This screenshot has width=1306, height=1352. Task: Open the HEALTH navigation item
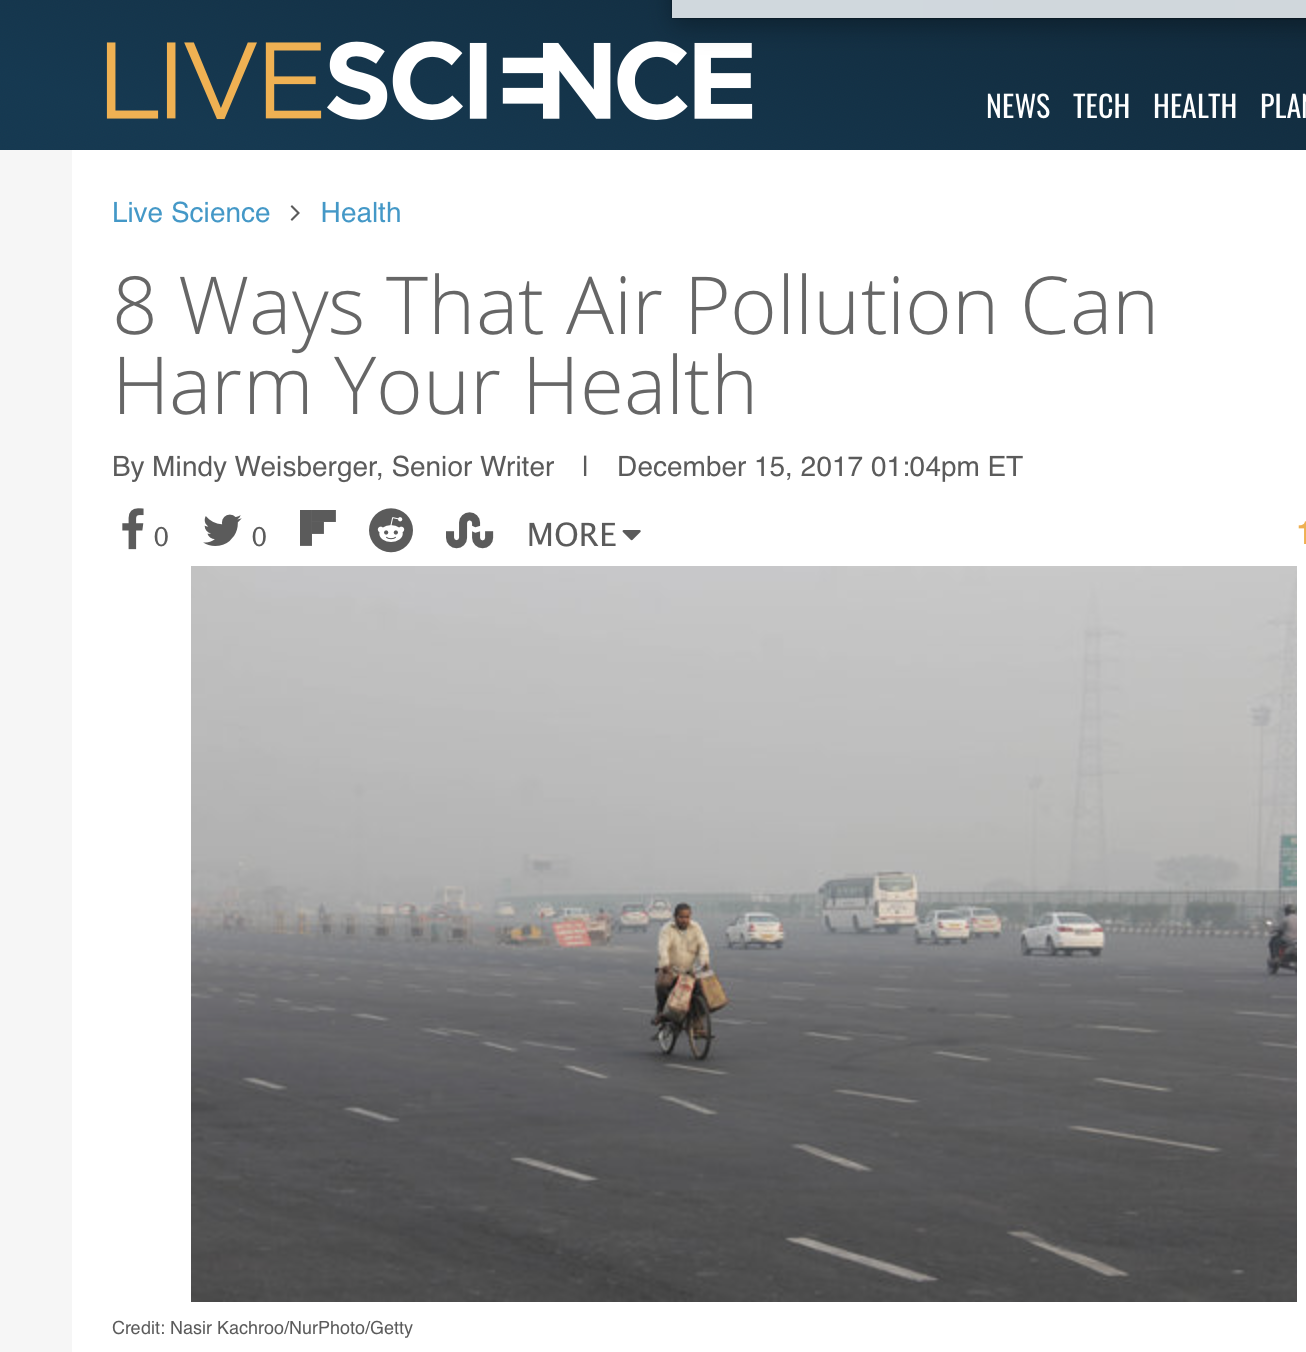pos(1195,106)
